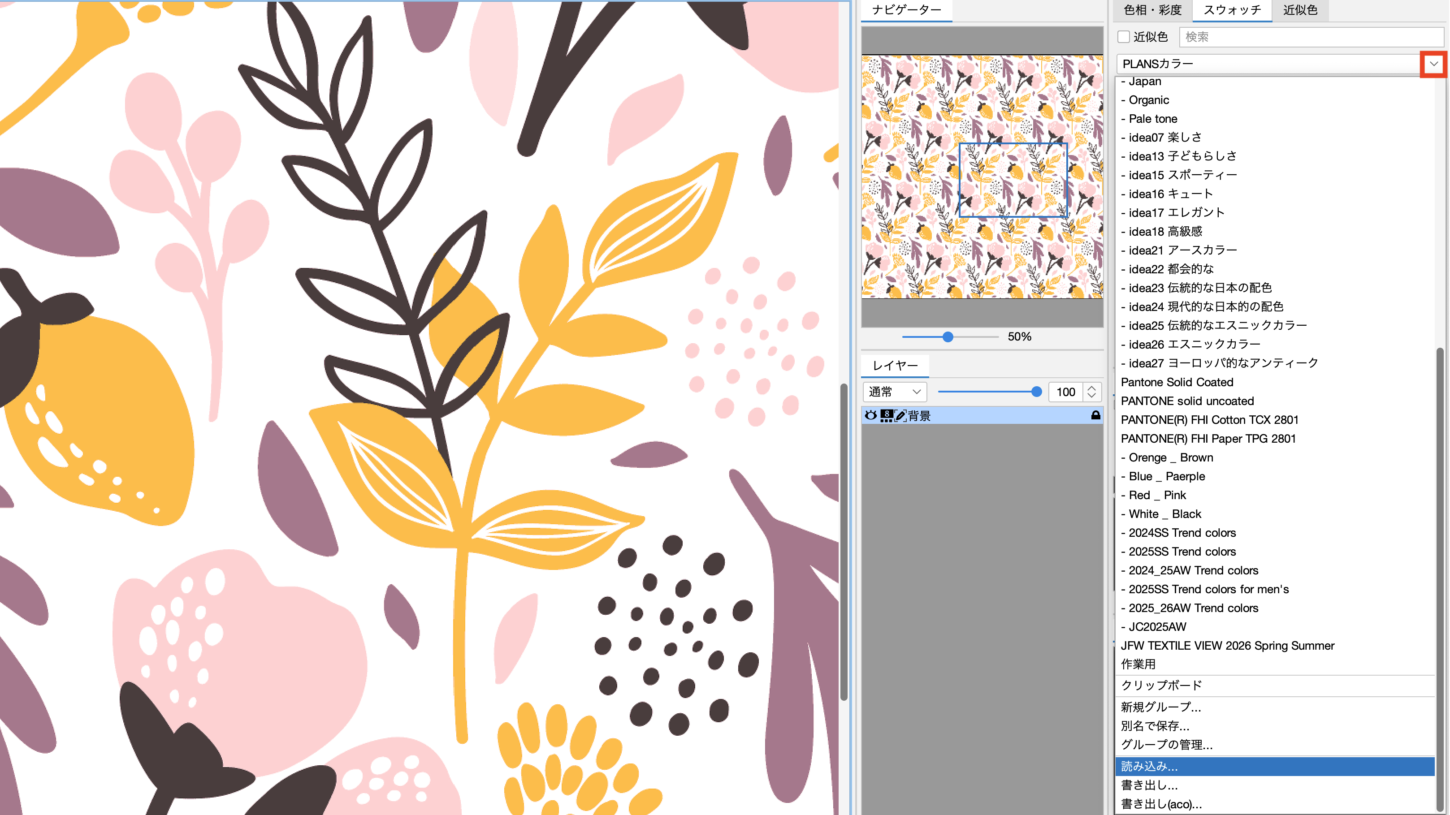Click the pencil edit icon on 背景 layer

pos(900,415)
